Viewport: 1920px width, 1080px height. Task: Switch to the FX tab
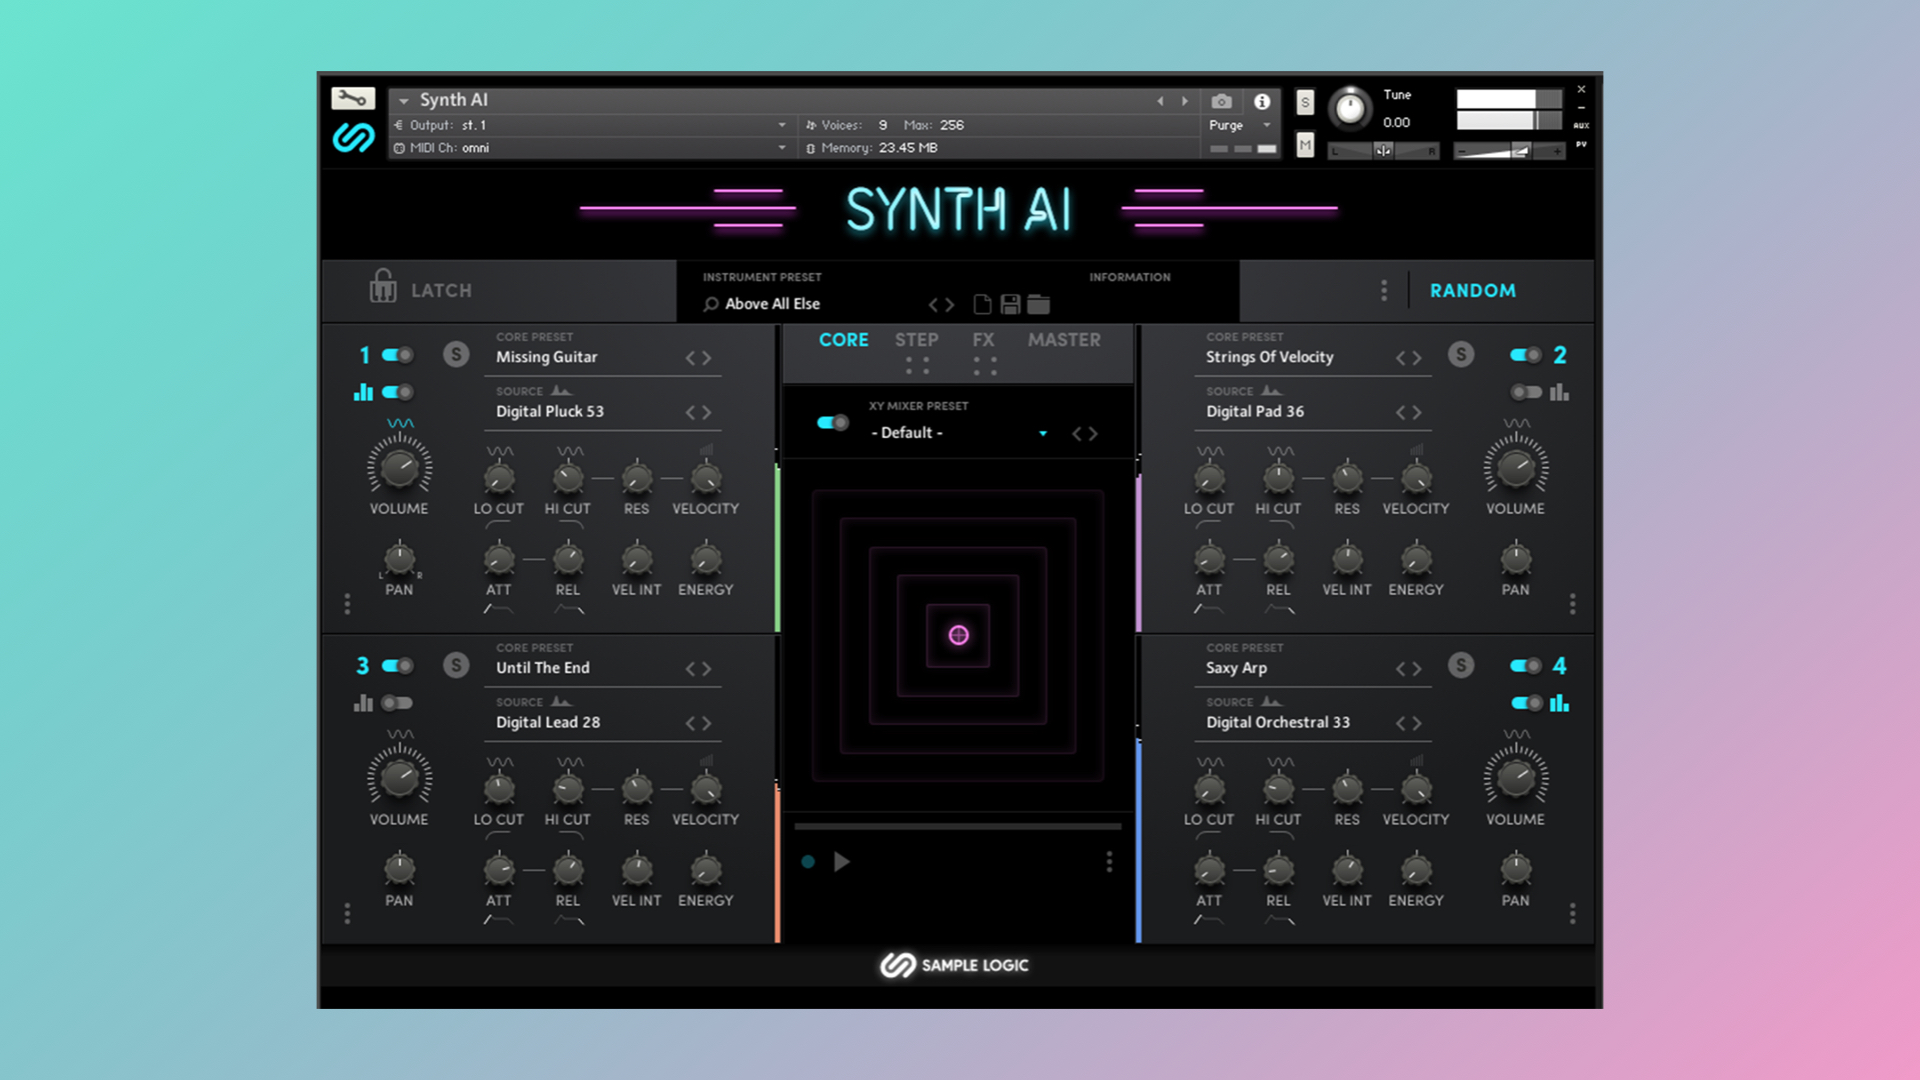pos(983,340)
